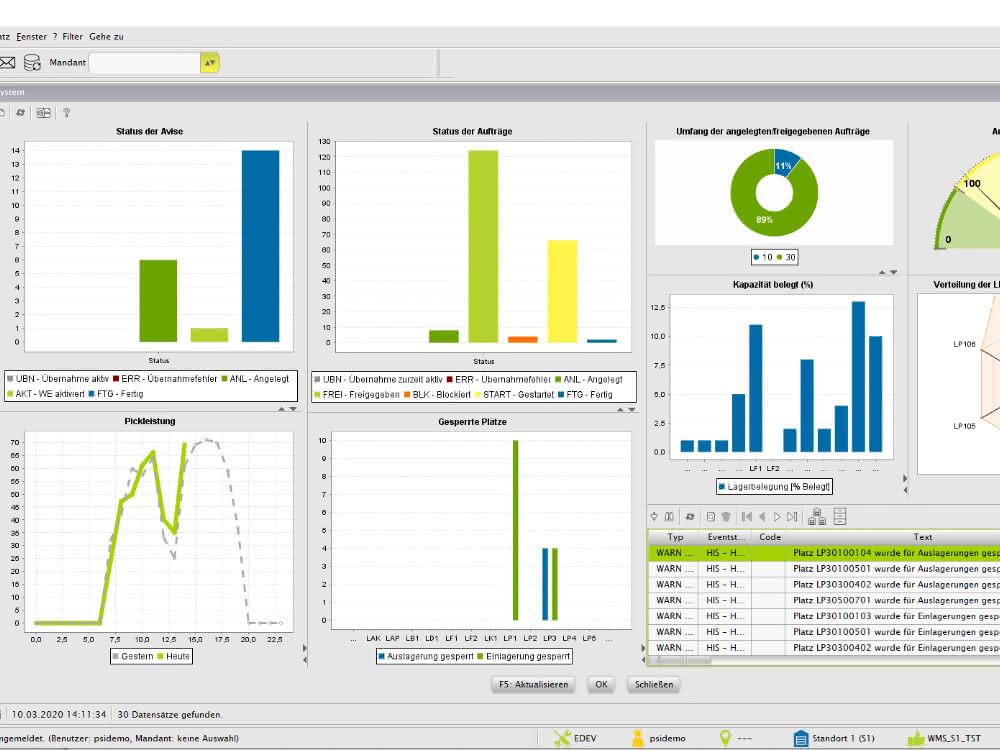This screenshot has height=750, width=1000.
Task: Select the highlighted WARN row for Platz LP30100104
Action: tap(824, 553)
